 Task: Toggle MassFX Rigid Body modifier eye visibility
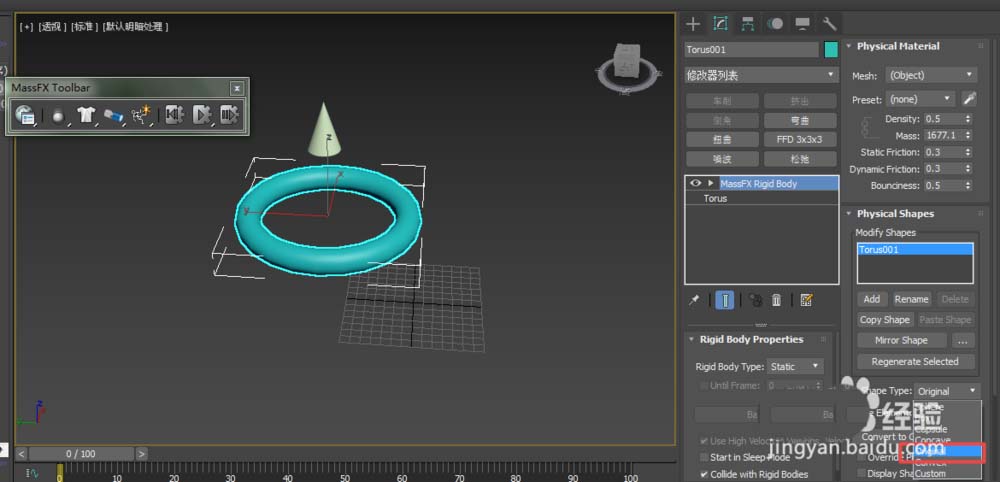pyautogui.click(x=695, y=184)
